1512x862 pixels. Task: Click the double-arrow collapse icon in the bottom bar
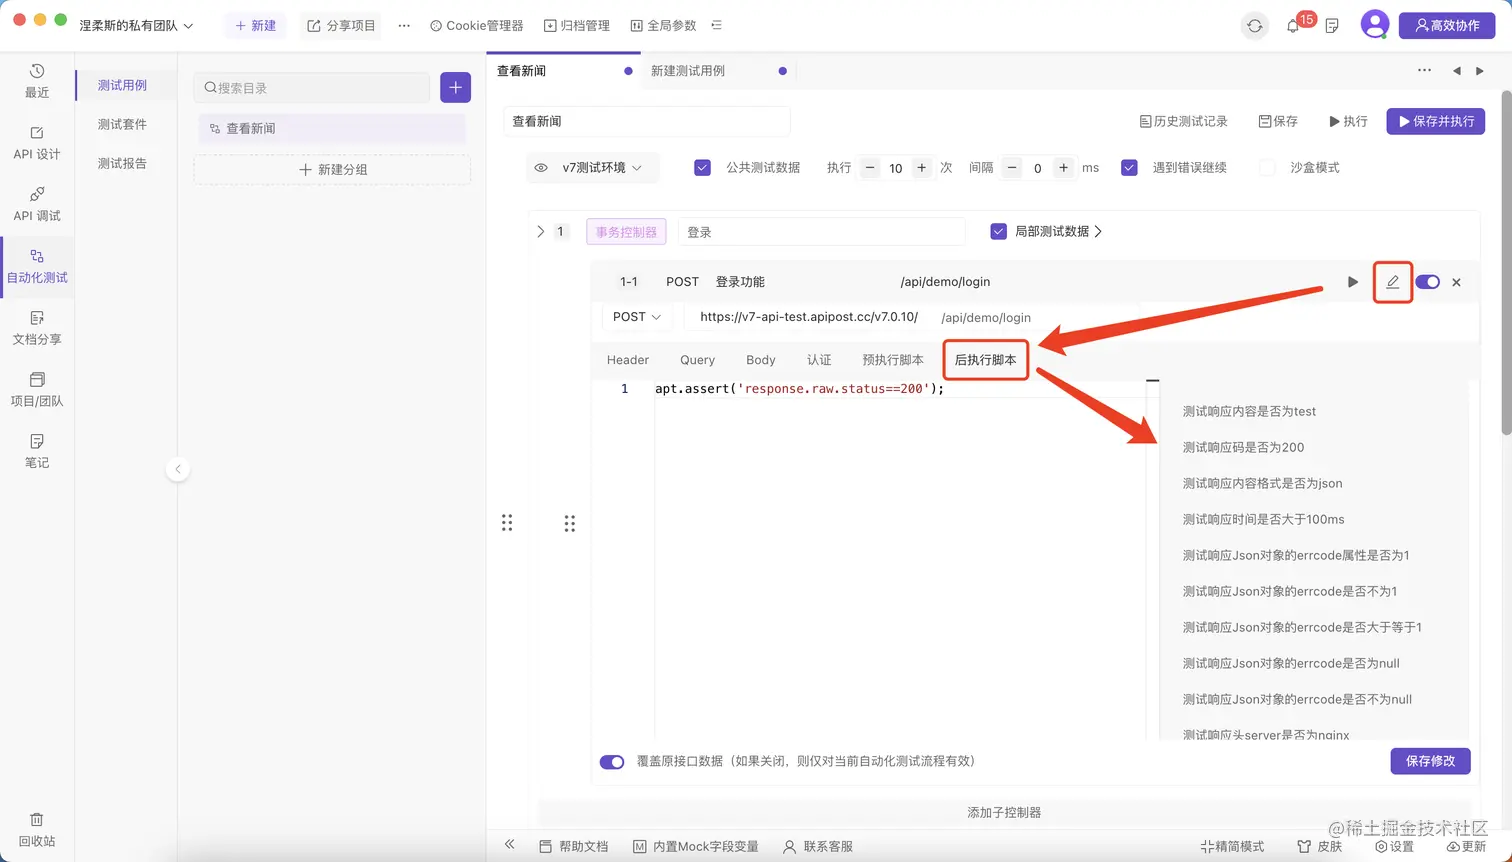coord(509,845)
